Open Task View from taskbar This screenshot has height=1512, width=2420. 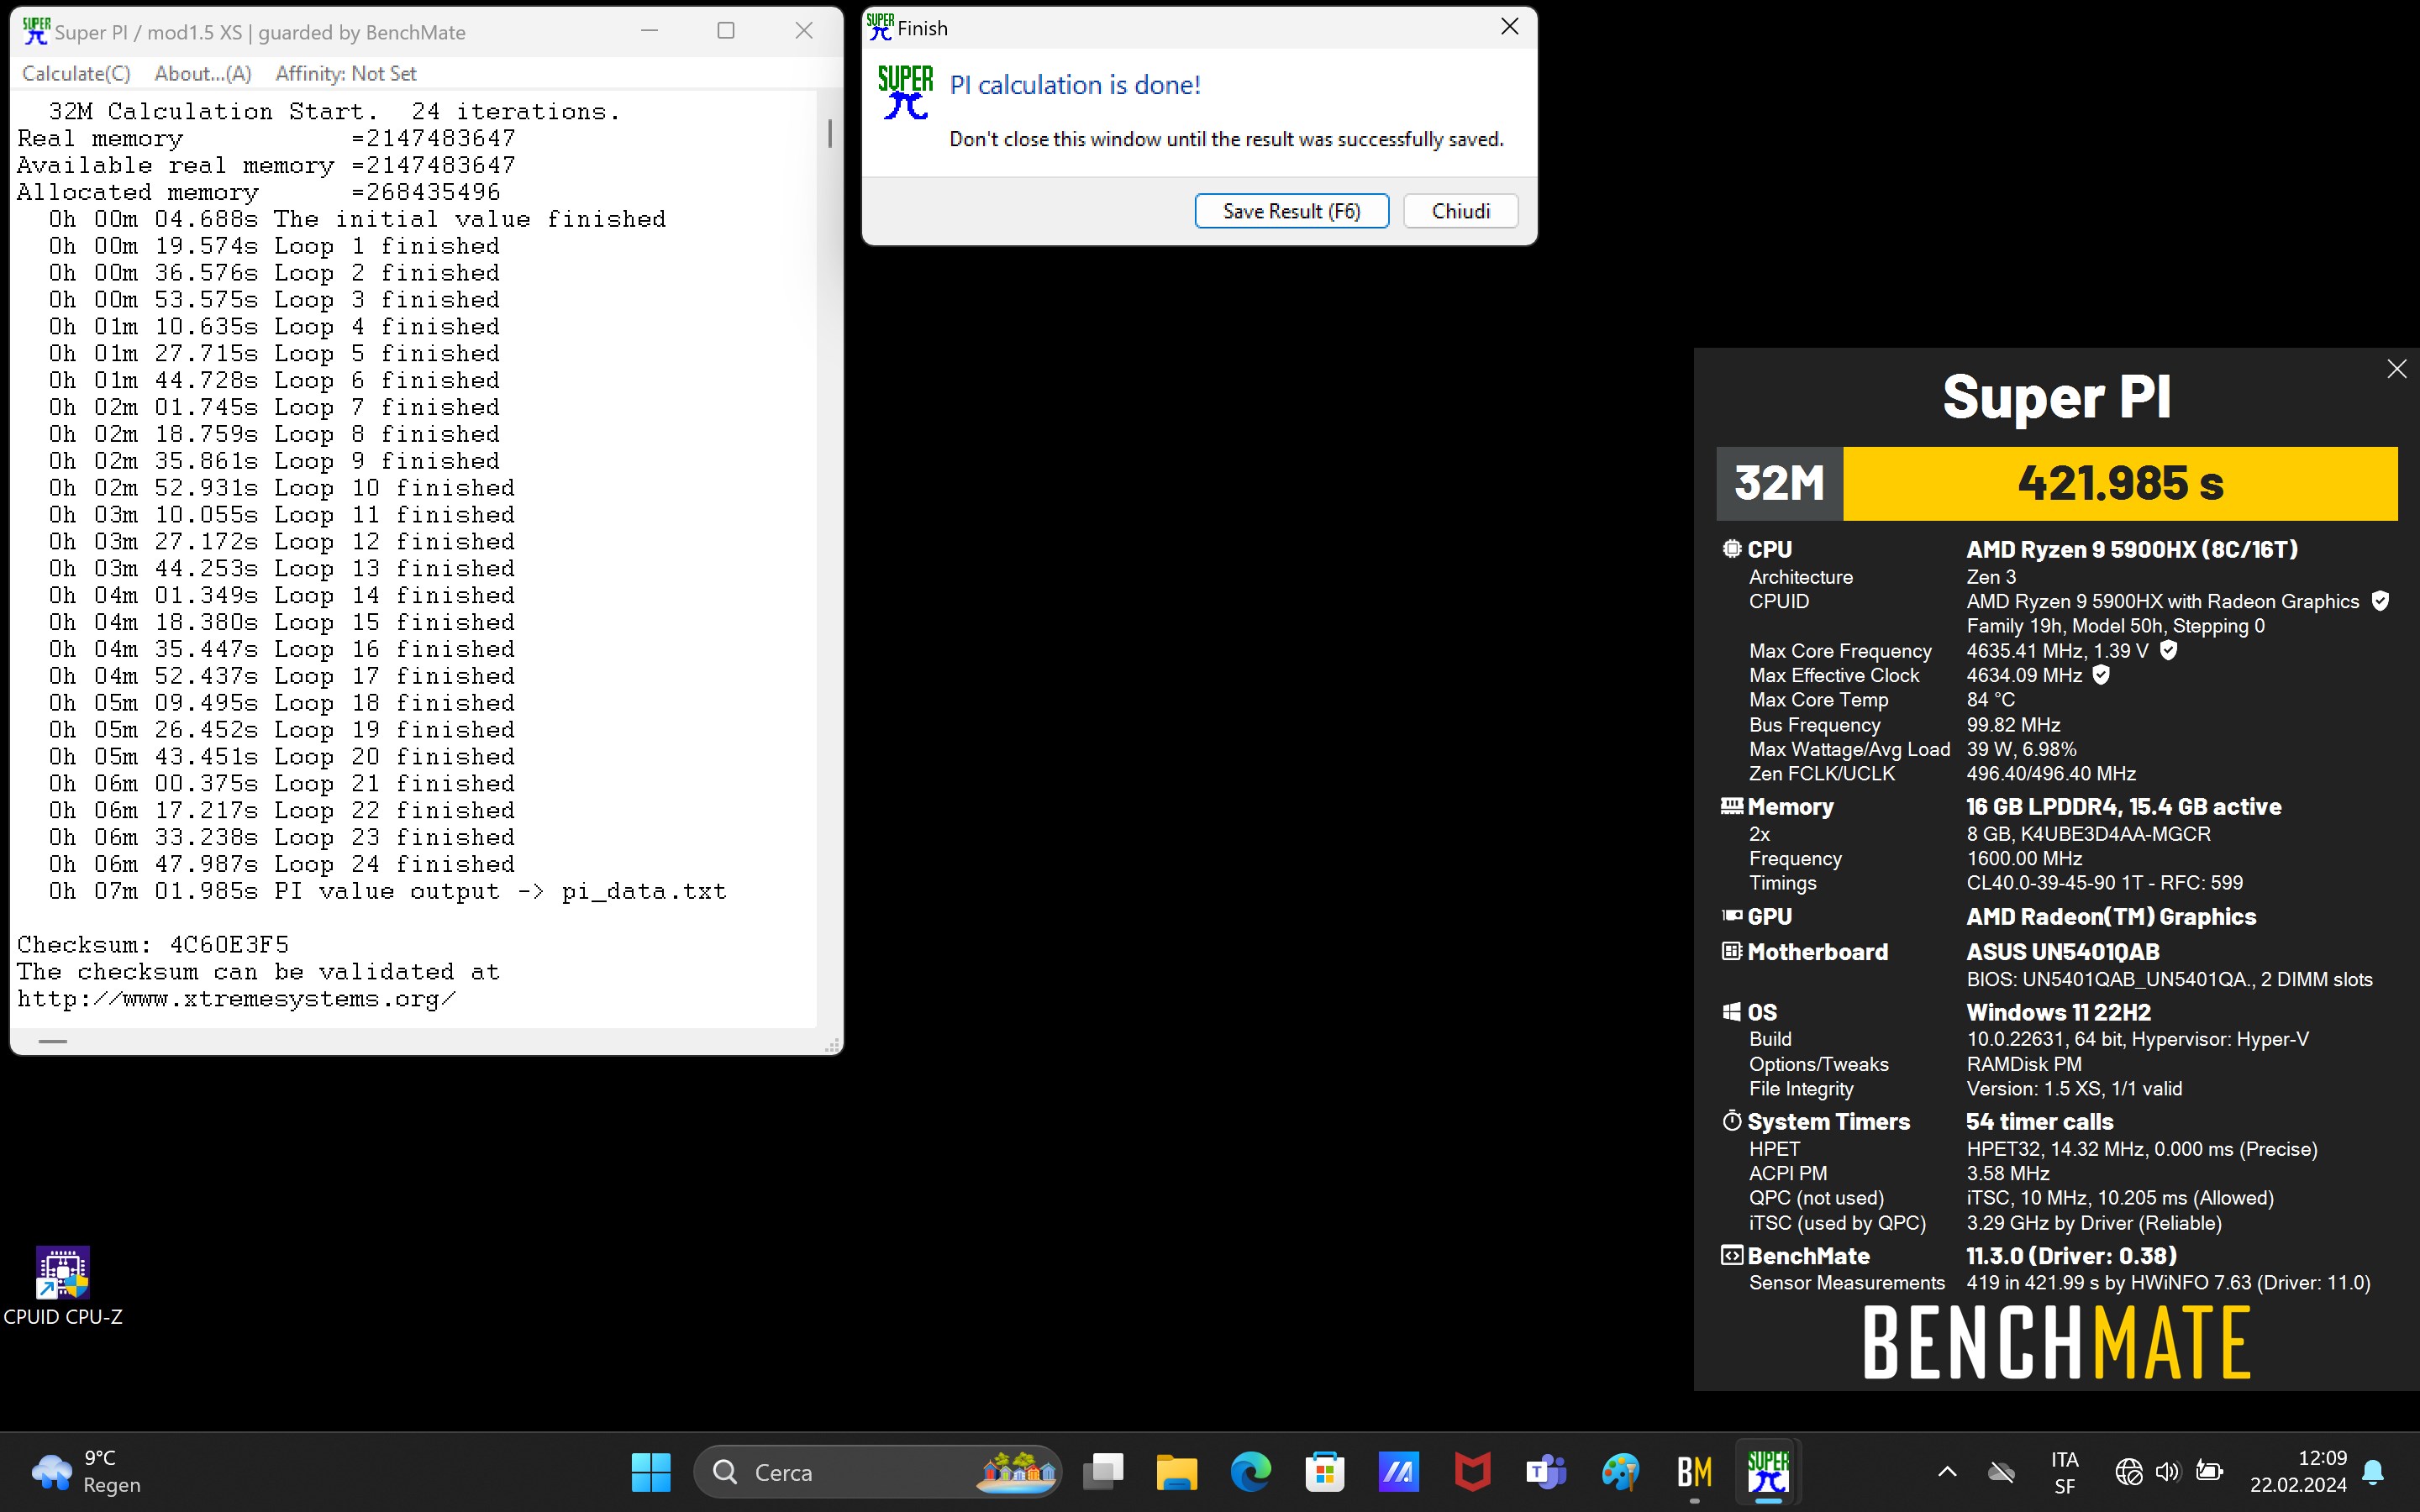1103,1472
